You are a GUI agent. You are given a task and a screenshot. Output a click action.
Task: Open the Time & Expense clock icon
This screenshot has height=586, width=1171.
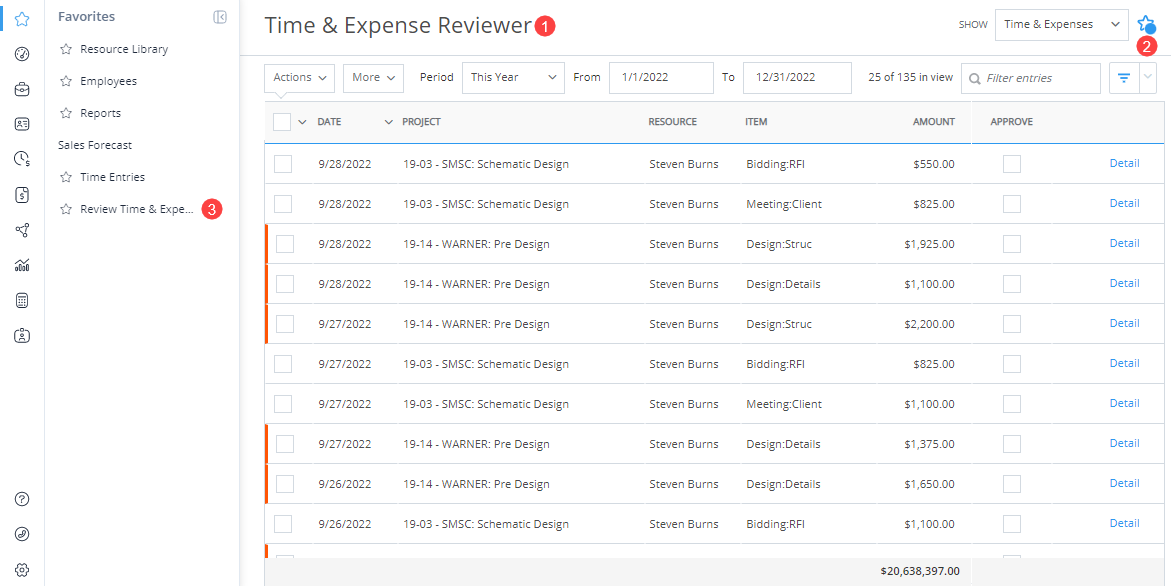tap(22, 159)
